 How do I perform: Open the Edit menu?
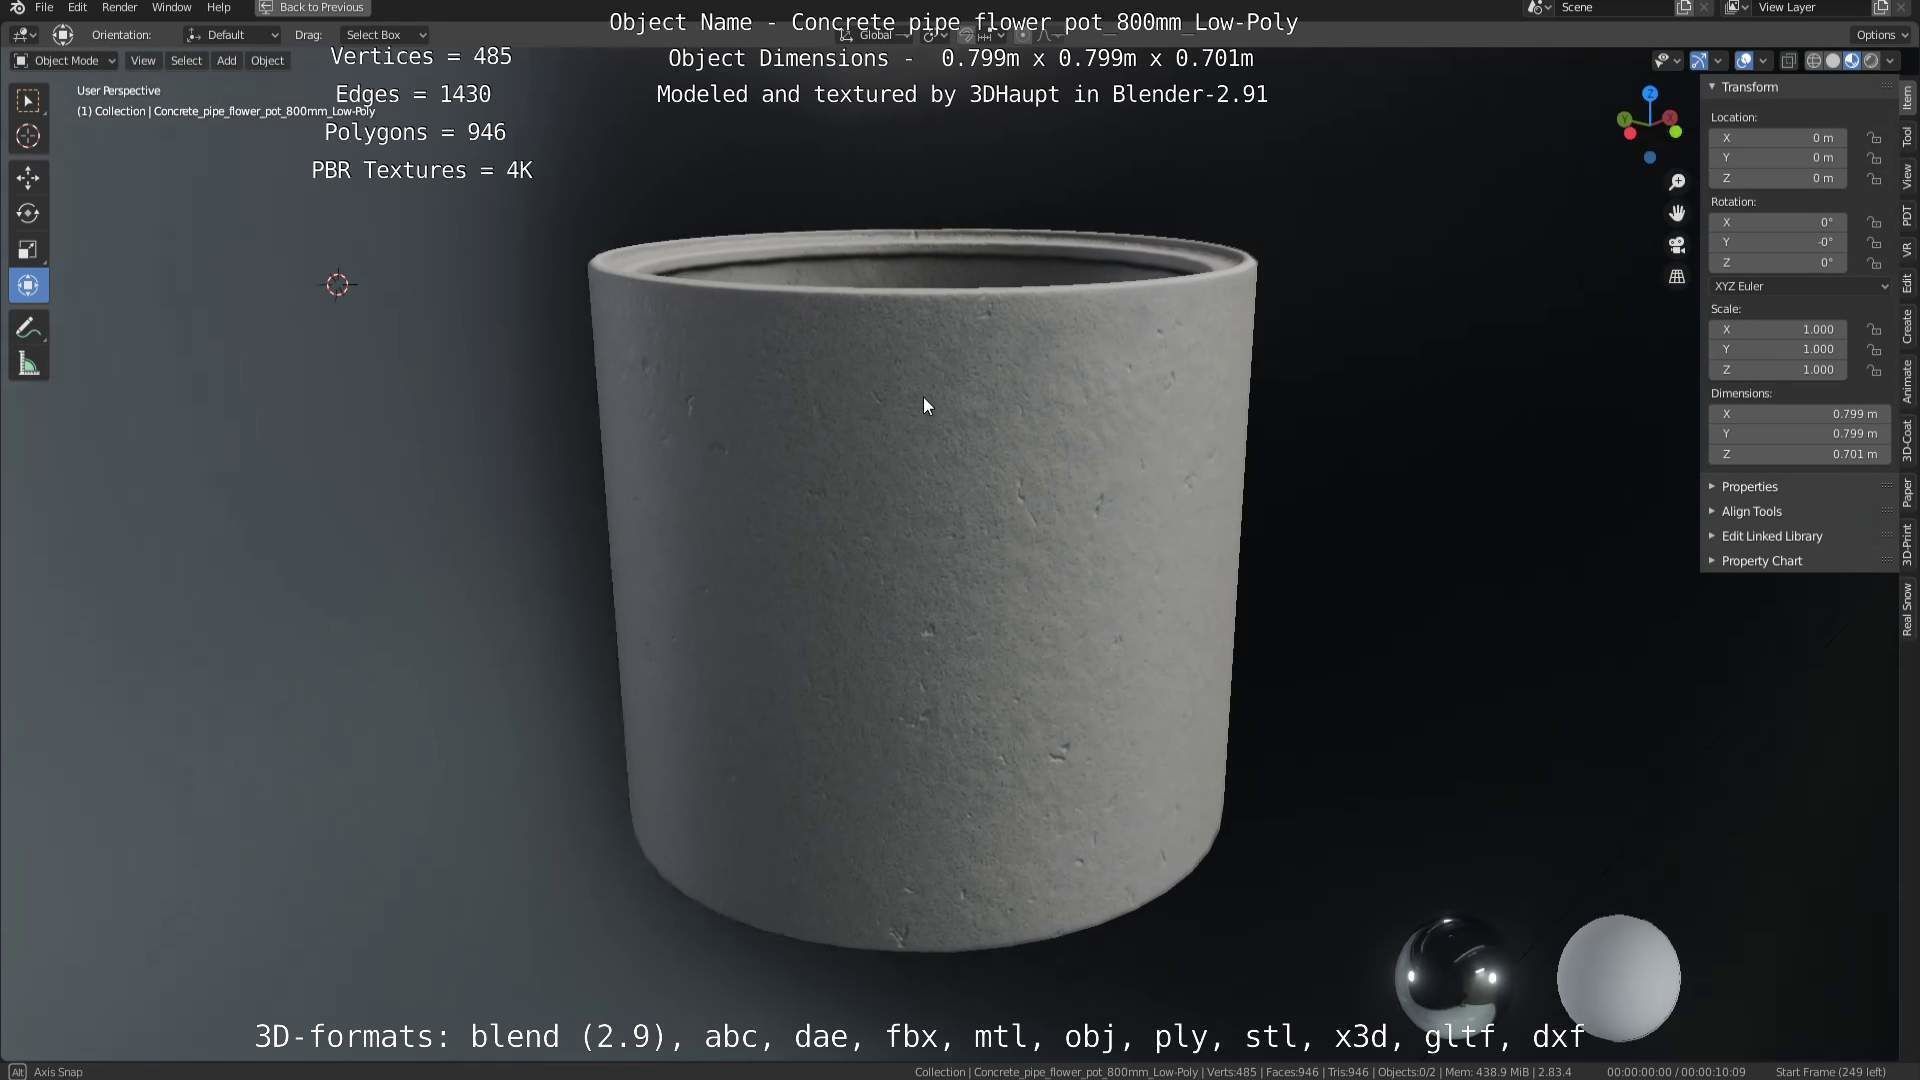(x=77, y=8)
